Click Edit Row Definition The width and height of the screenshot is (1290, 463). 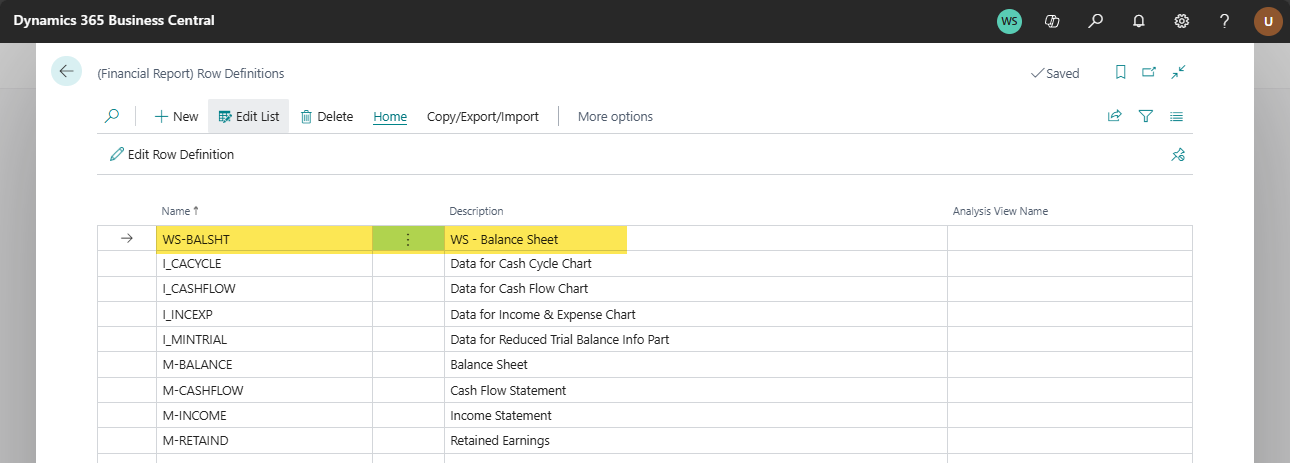172,155
